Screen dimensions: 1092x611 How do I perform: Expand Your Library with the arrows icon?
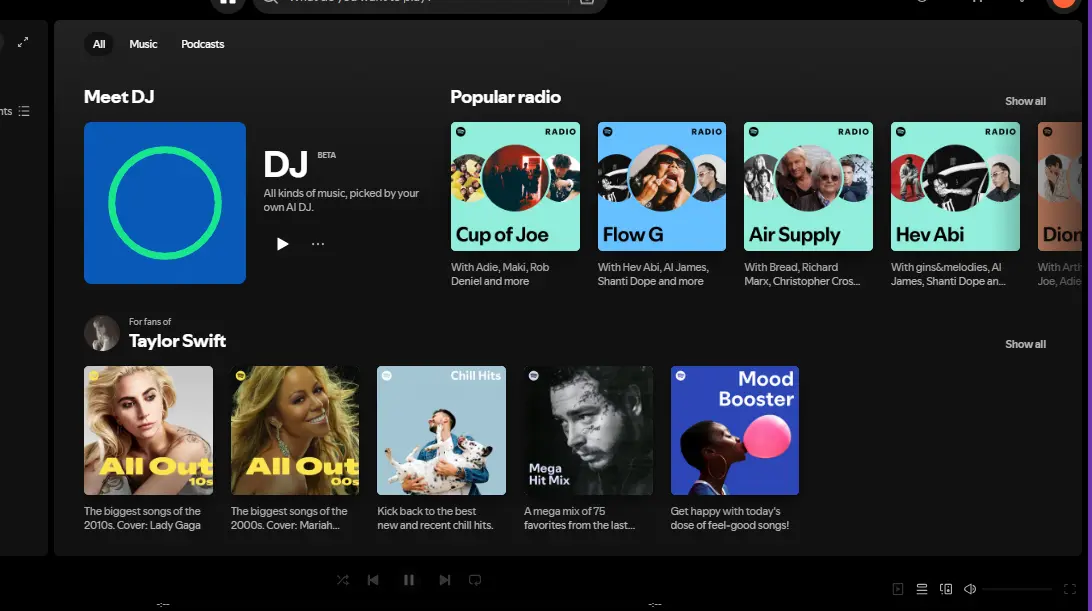pos(23,42)
